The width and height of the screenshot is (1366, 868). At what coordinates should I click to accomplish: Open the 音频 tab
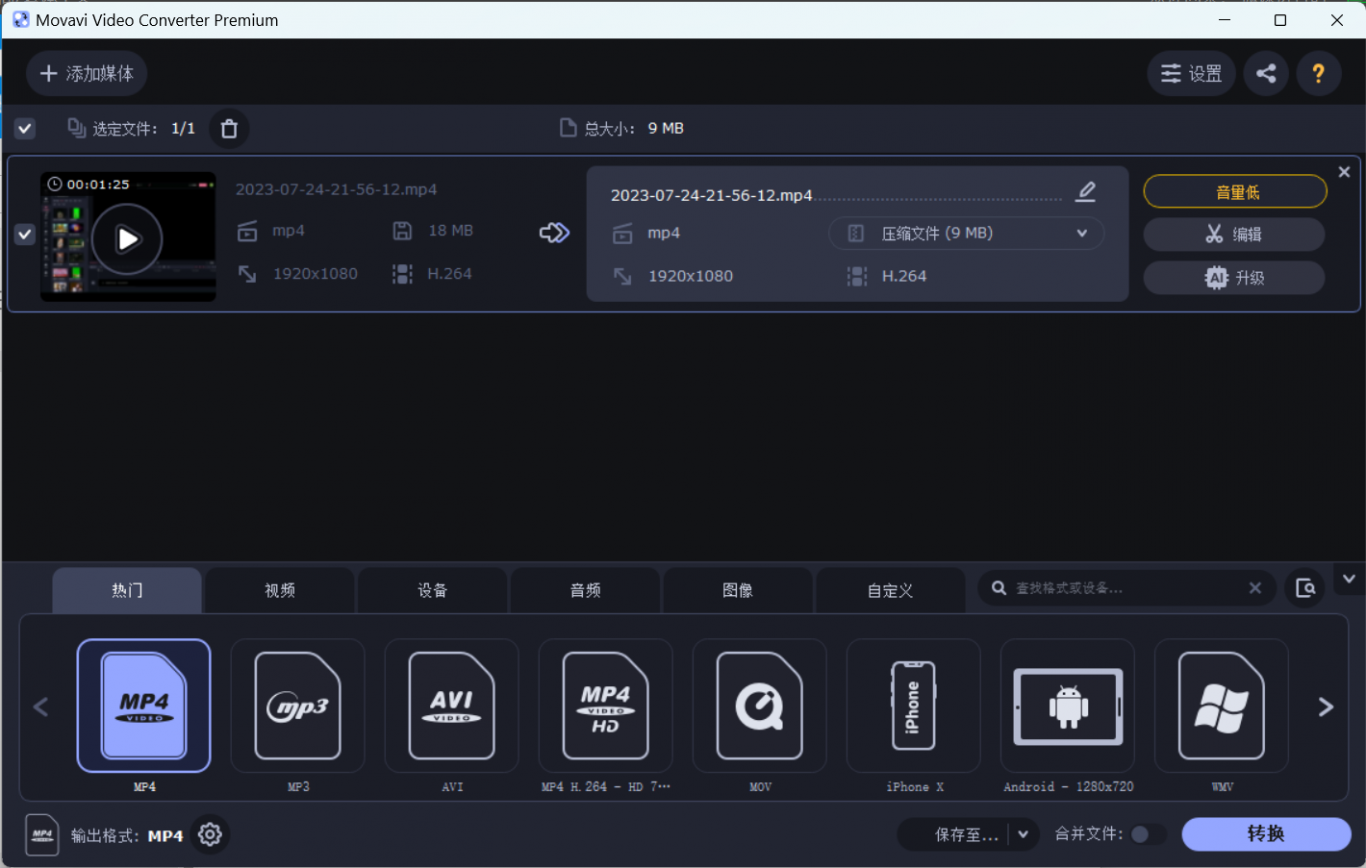585,590
